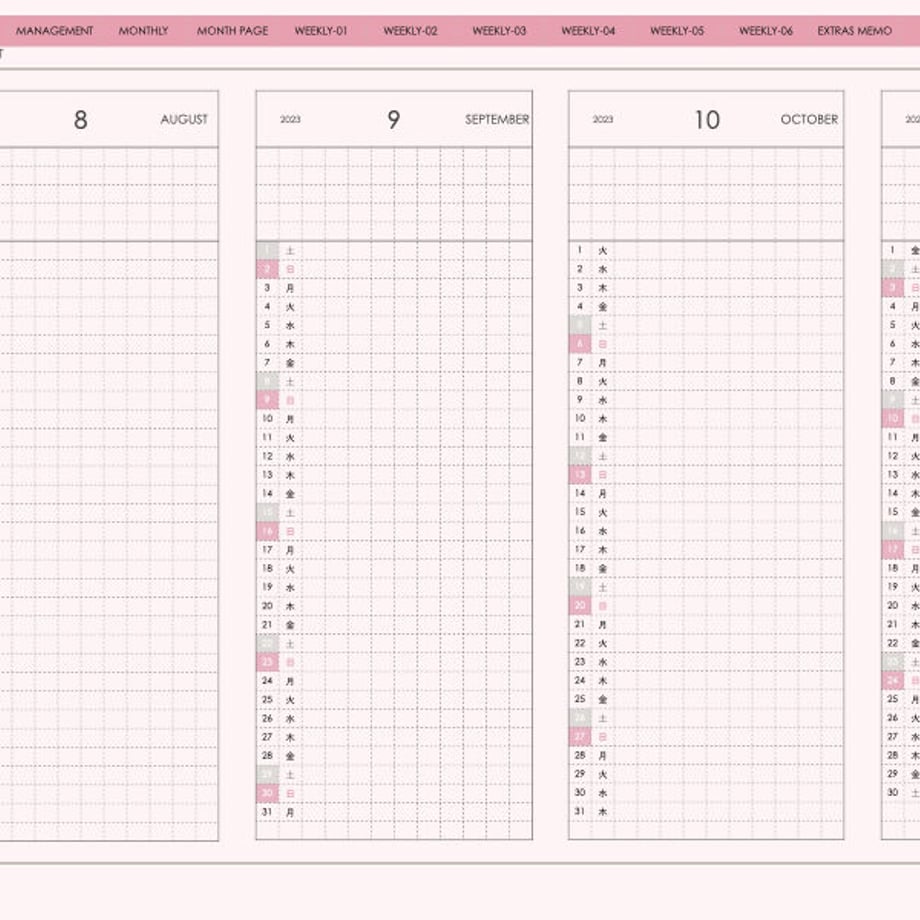Click the October 11 金 row

[x=706, y=437]
